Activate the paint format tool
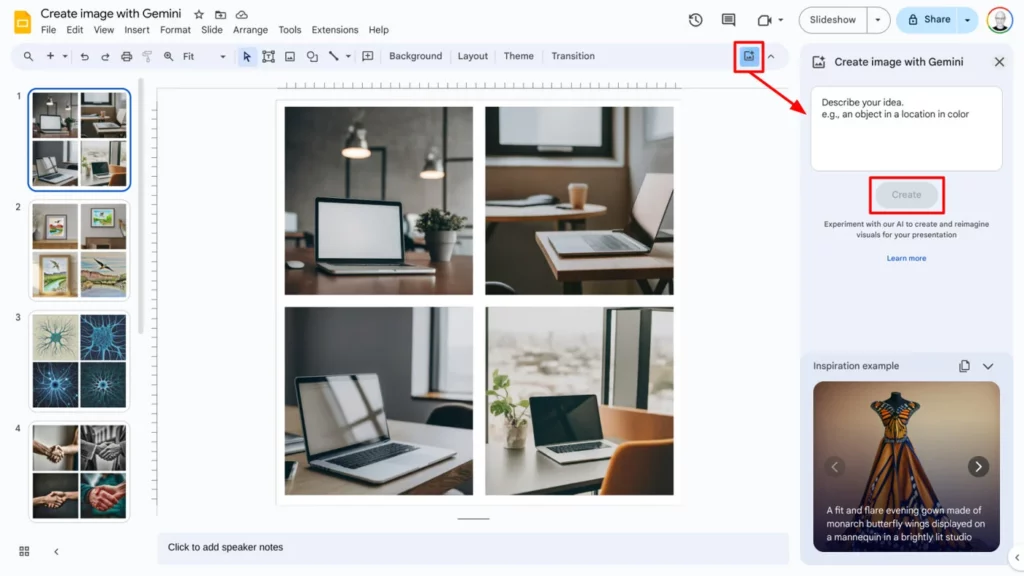The height and width of the screenshot is (576, 1024). click(148, 56)
